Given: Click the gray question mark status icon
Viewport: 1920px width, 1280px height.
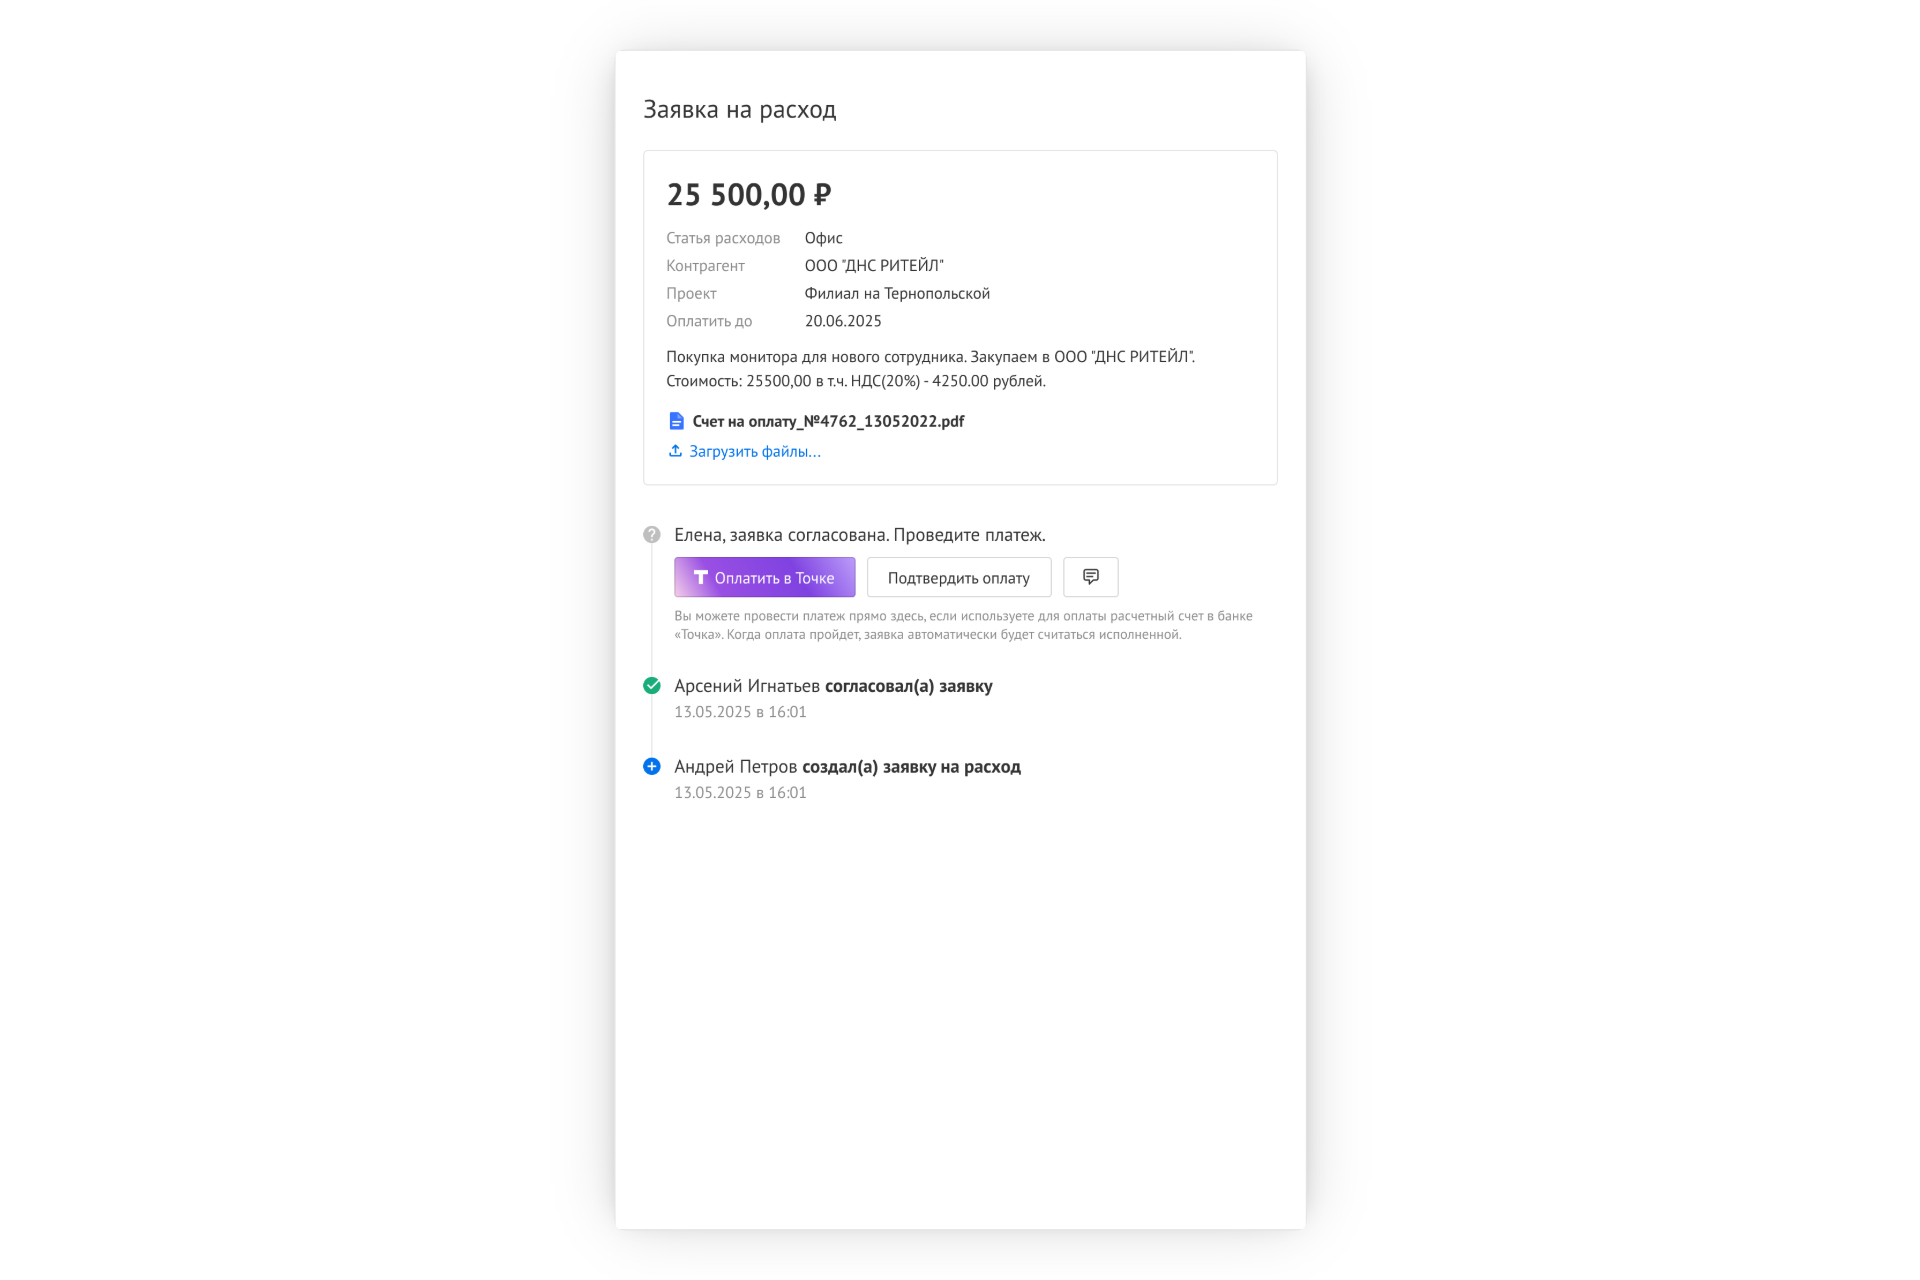Looking at the screenshot, I should click(652, 535).
